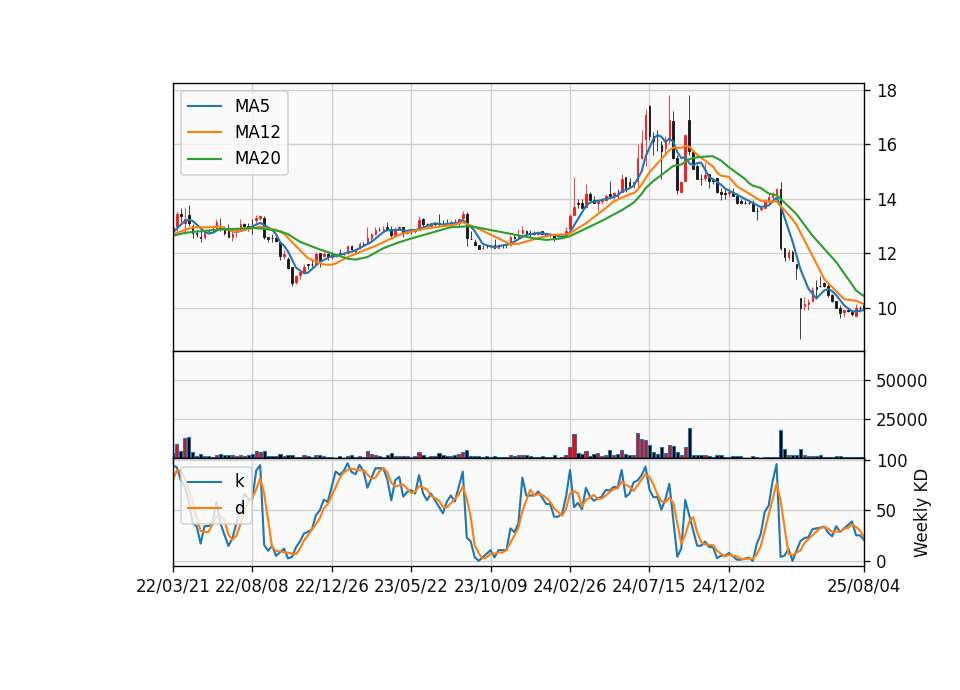Click the 22/08/08 date axis label
Viewport: 960px width, 690px height.
pyautogui.click(x=252, y=586)
